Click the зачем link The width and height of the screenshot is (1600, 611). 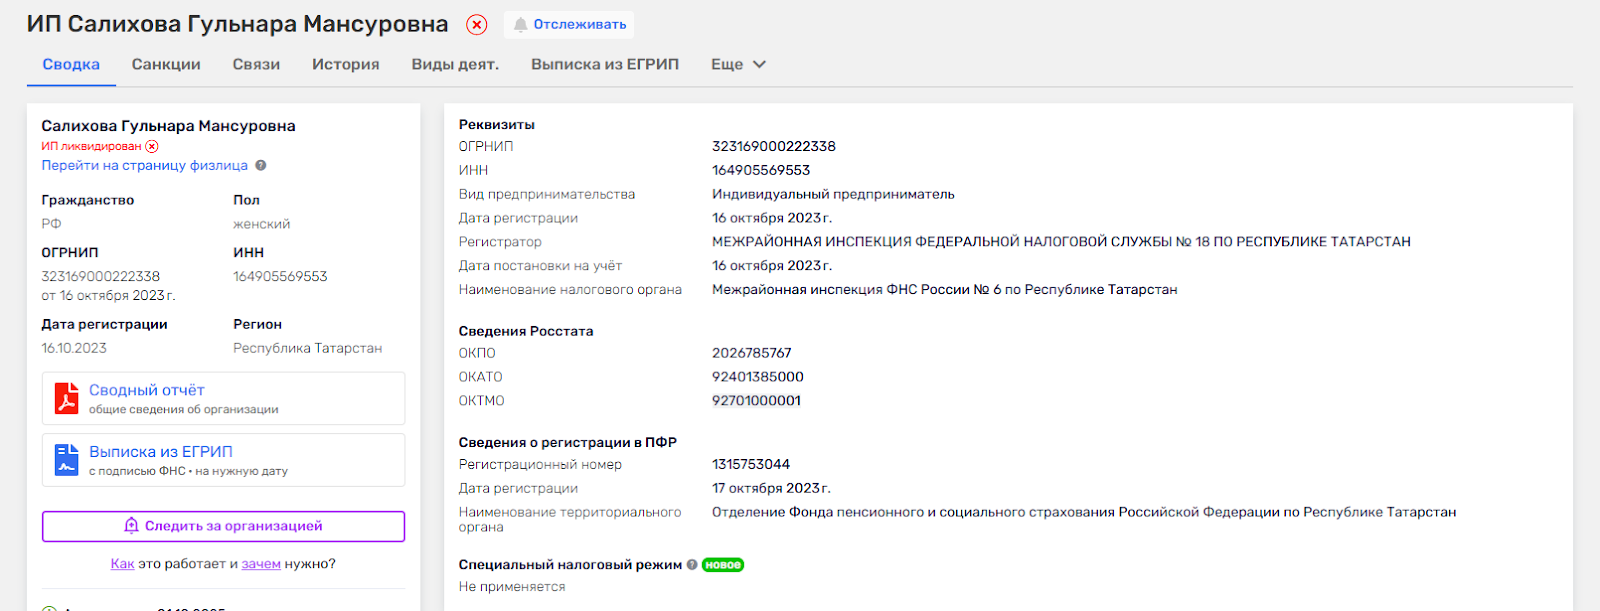pyautogui.click(x=261, y=564)
